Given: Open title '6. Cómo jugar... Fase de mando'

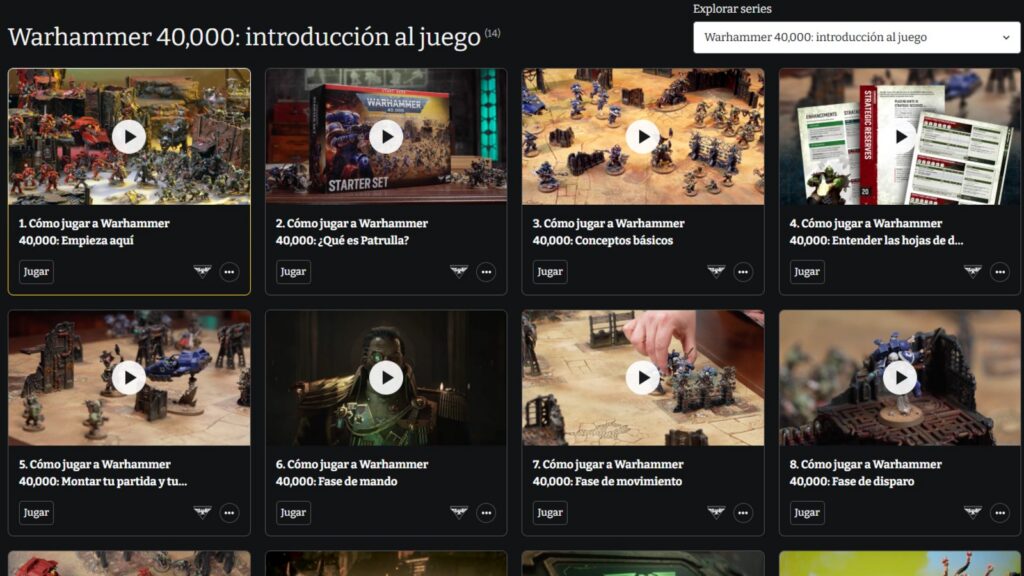Looking at the screenshot, I should 351,473.
